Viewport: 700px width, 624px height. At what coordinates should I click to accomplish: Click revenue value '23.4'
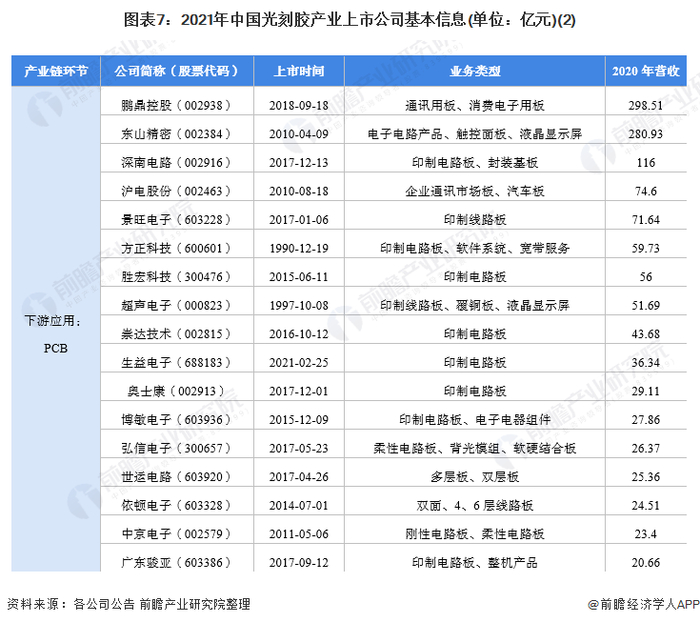[646, 534]
